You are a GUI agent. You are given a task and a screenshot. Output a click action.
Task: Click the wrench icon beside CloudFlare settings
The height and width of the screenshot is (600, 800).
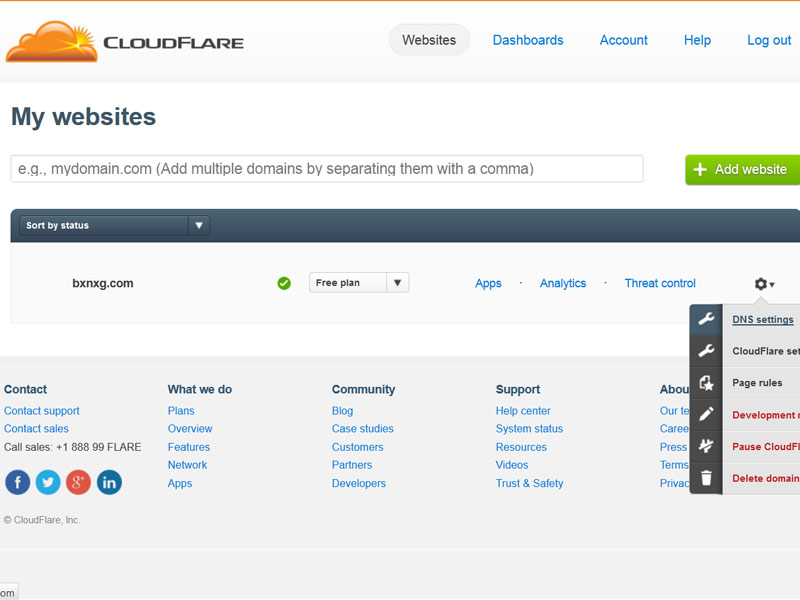[706, 351]
